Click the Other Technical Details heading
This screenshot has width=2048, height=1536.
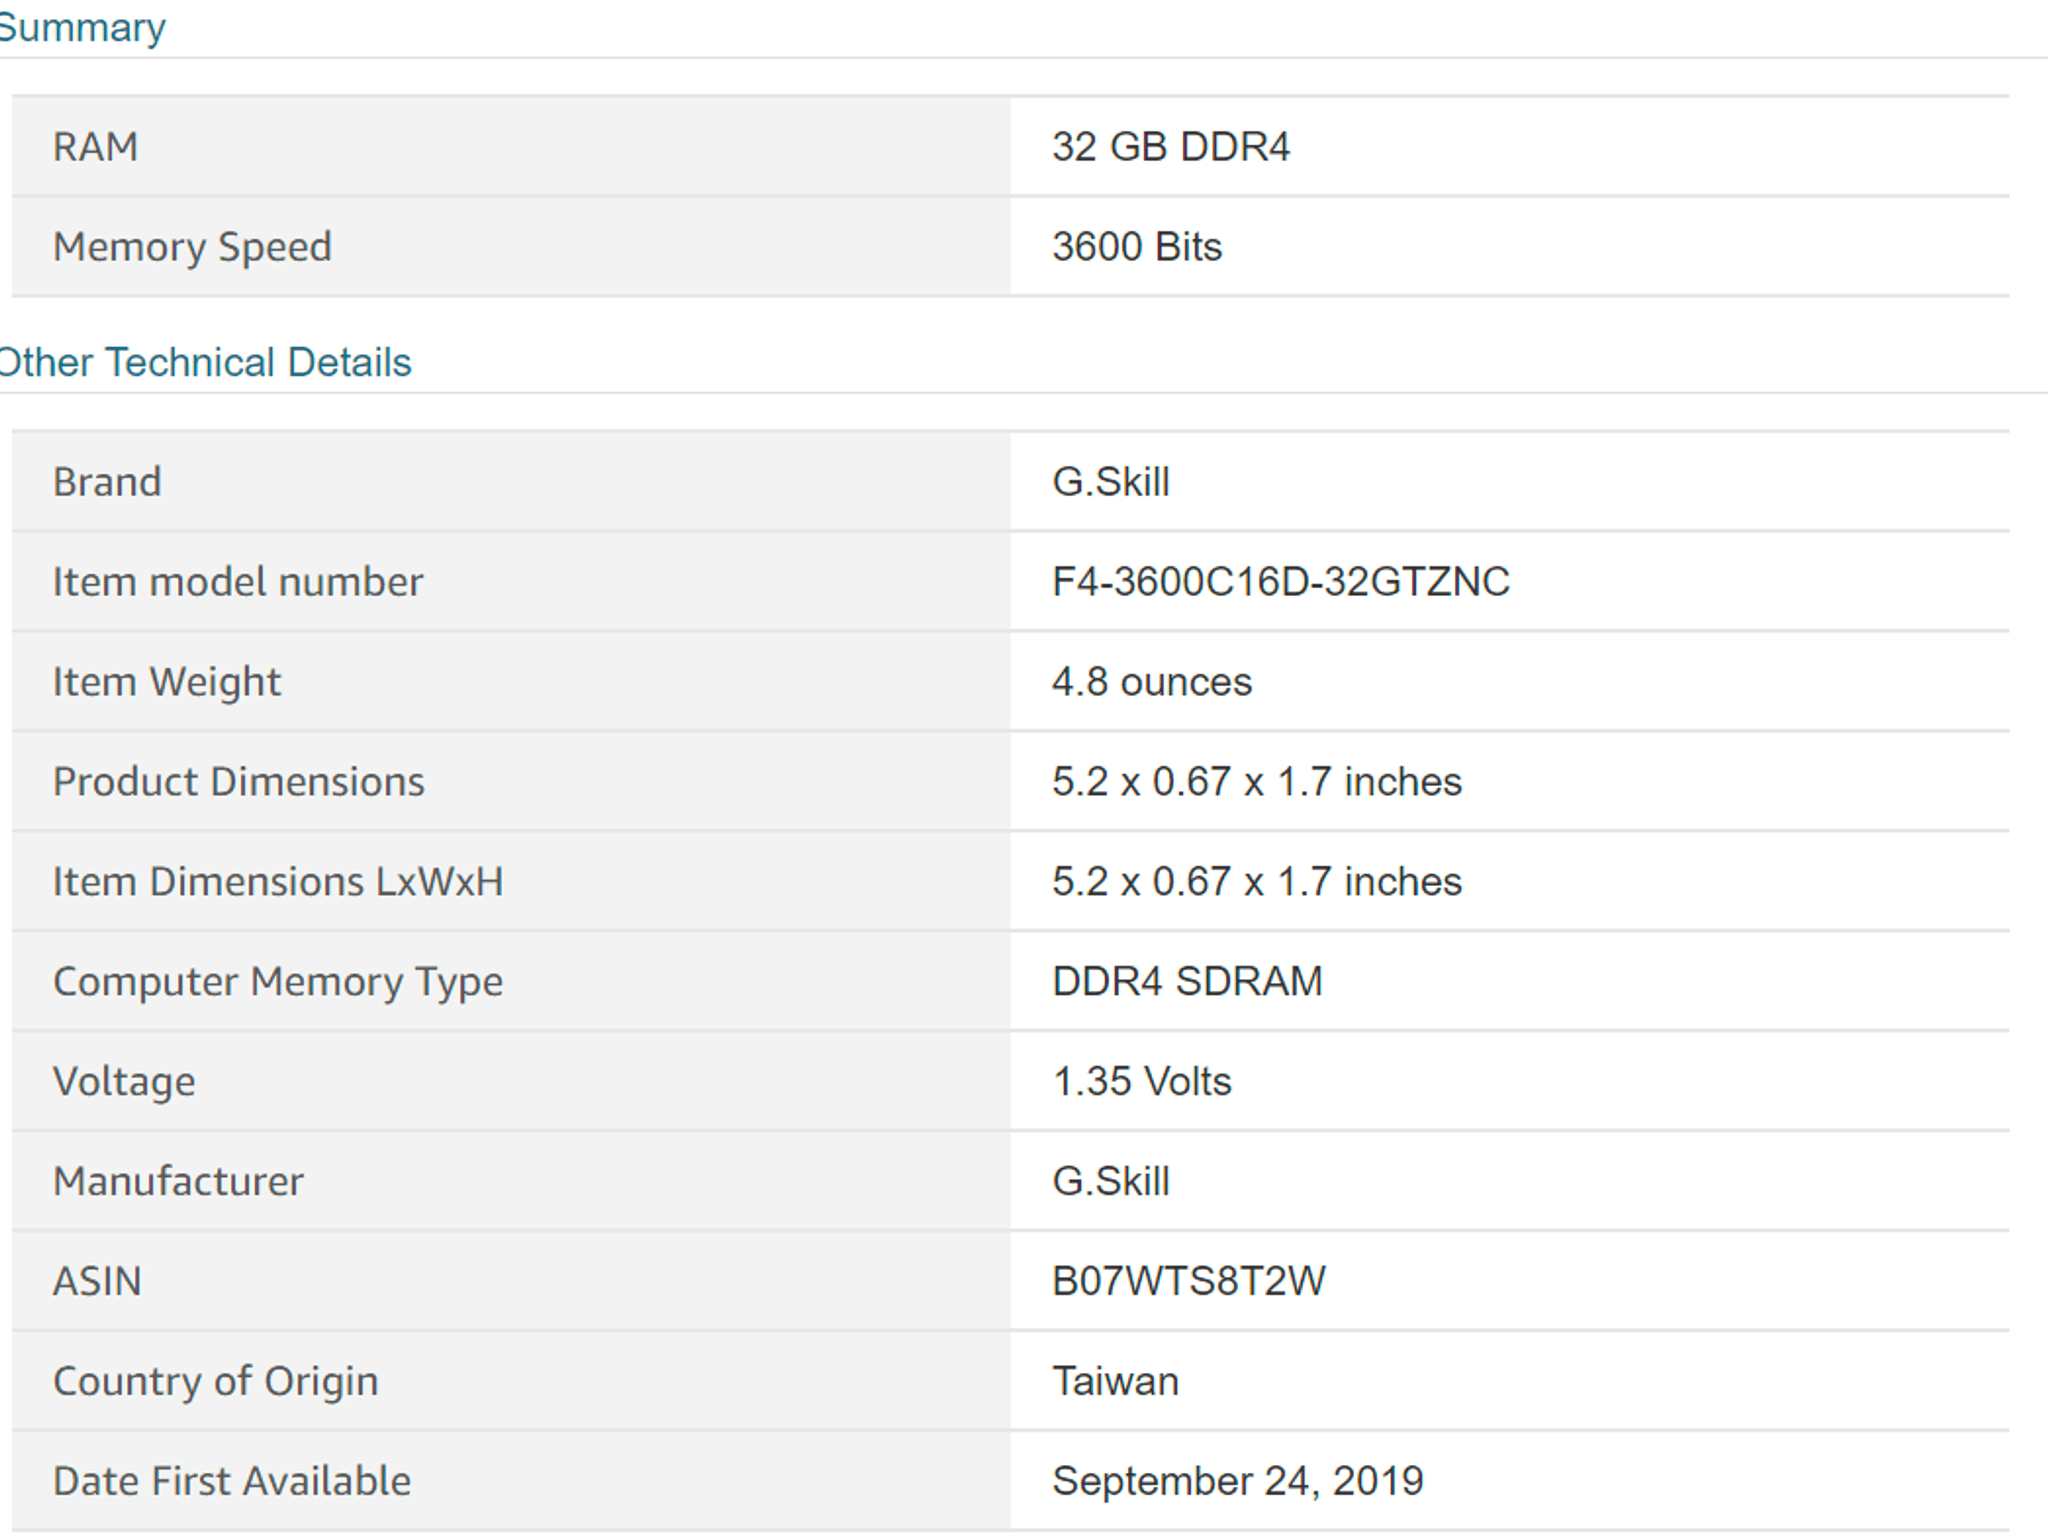pos(205,362)
